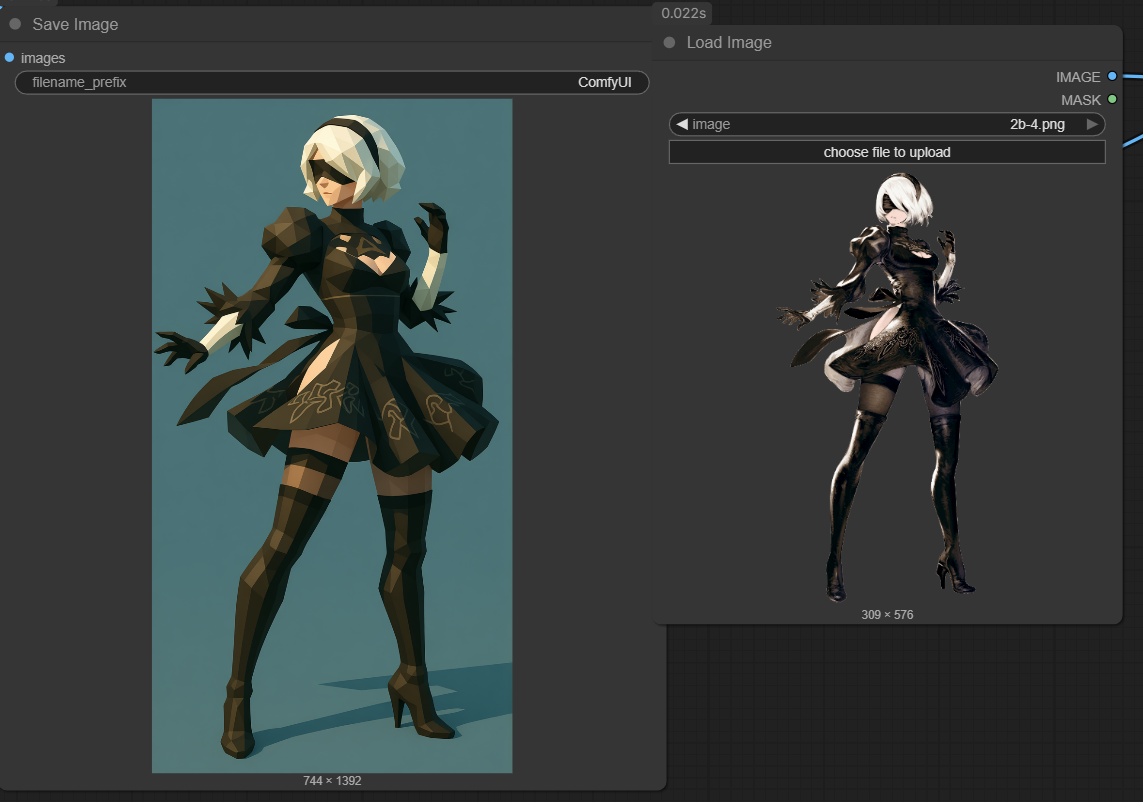The height and width of the screenshot is (802, 1143).
Task: Click the 0.022s execution time badge
Action: 683,13
